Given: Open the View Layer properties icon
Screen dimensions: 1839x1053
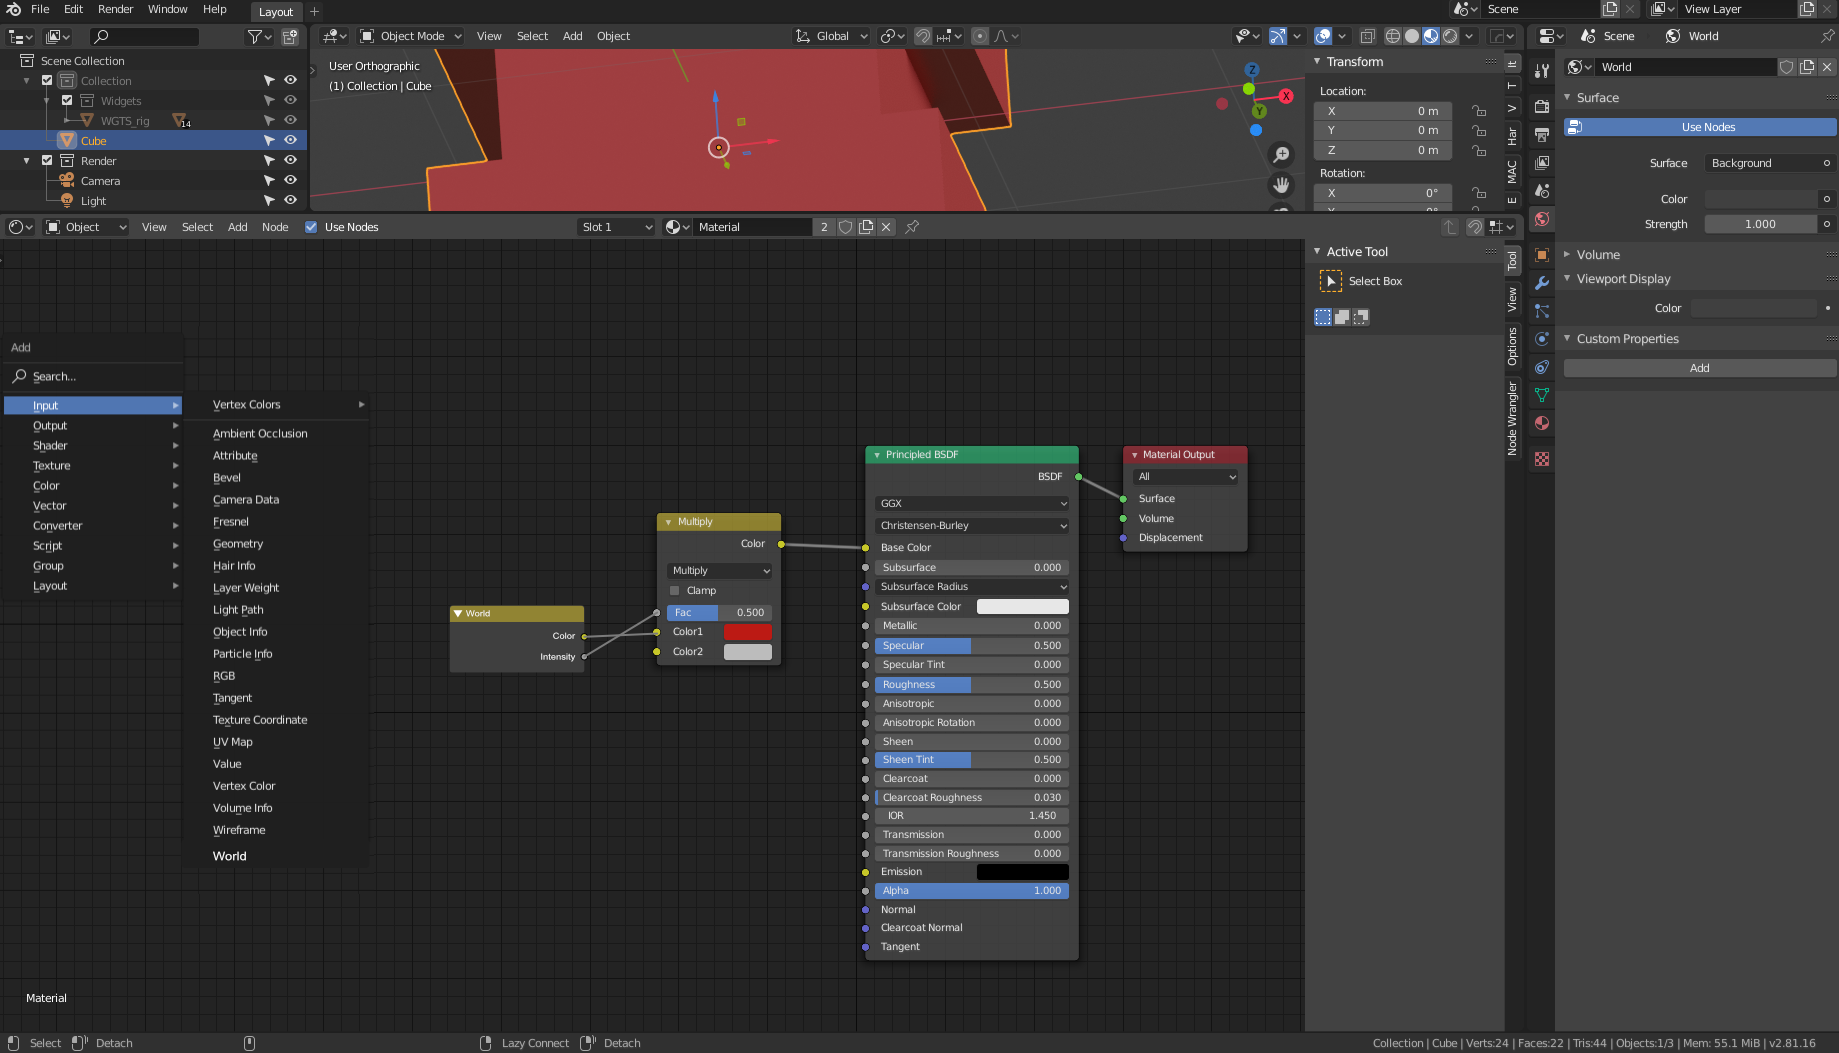Looking at the screenshot, I should coord(1542,163).
